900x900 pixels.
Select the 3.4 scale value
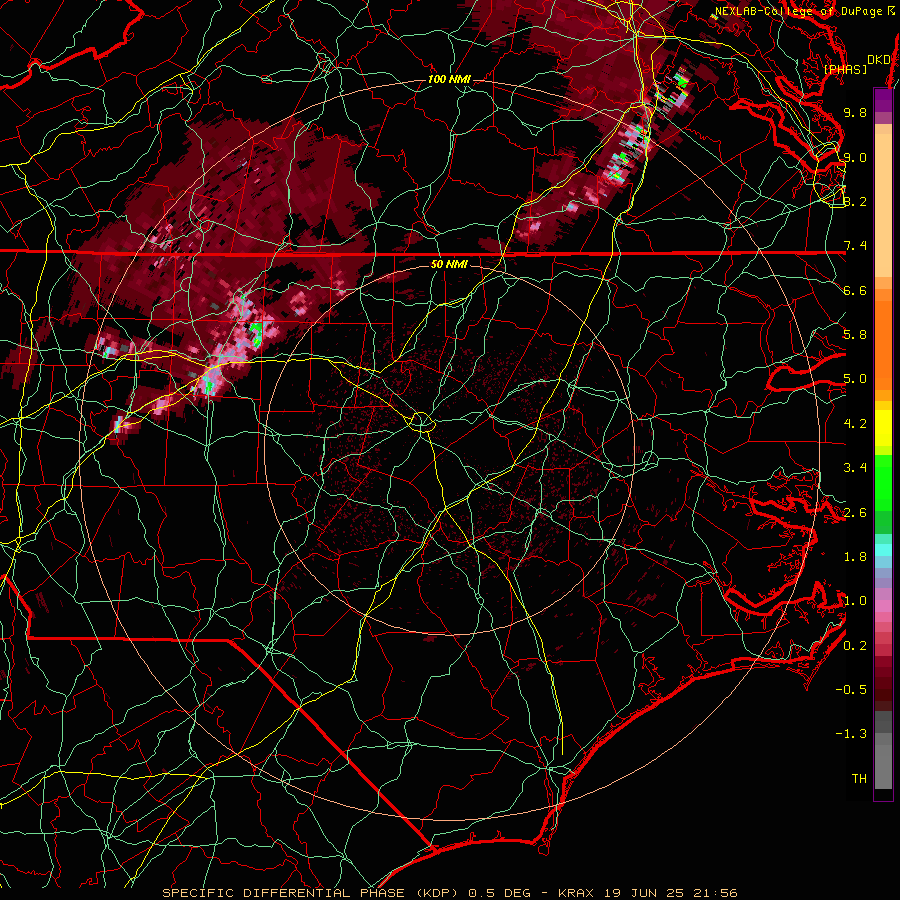pos(855,468)
